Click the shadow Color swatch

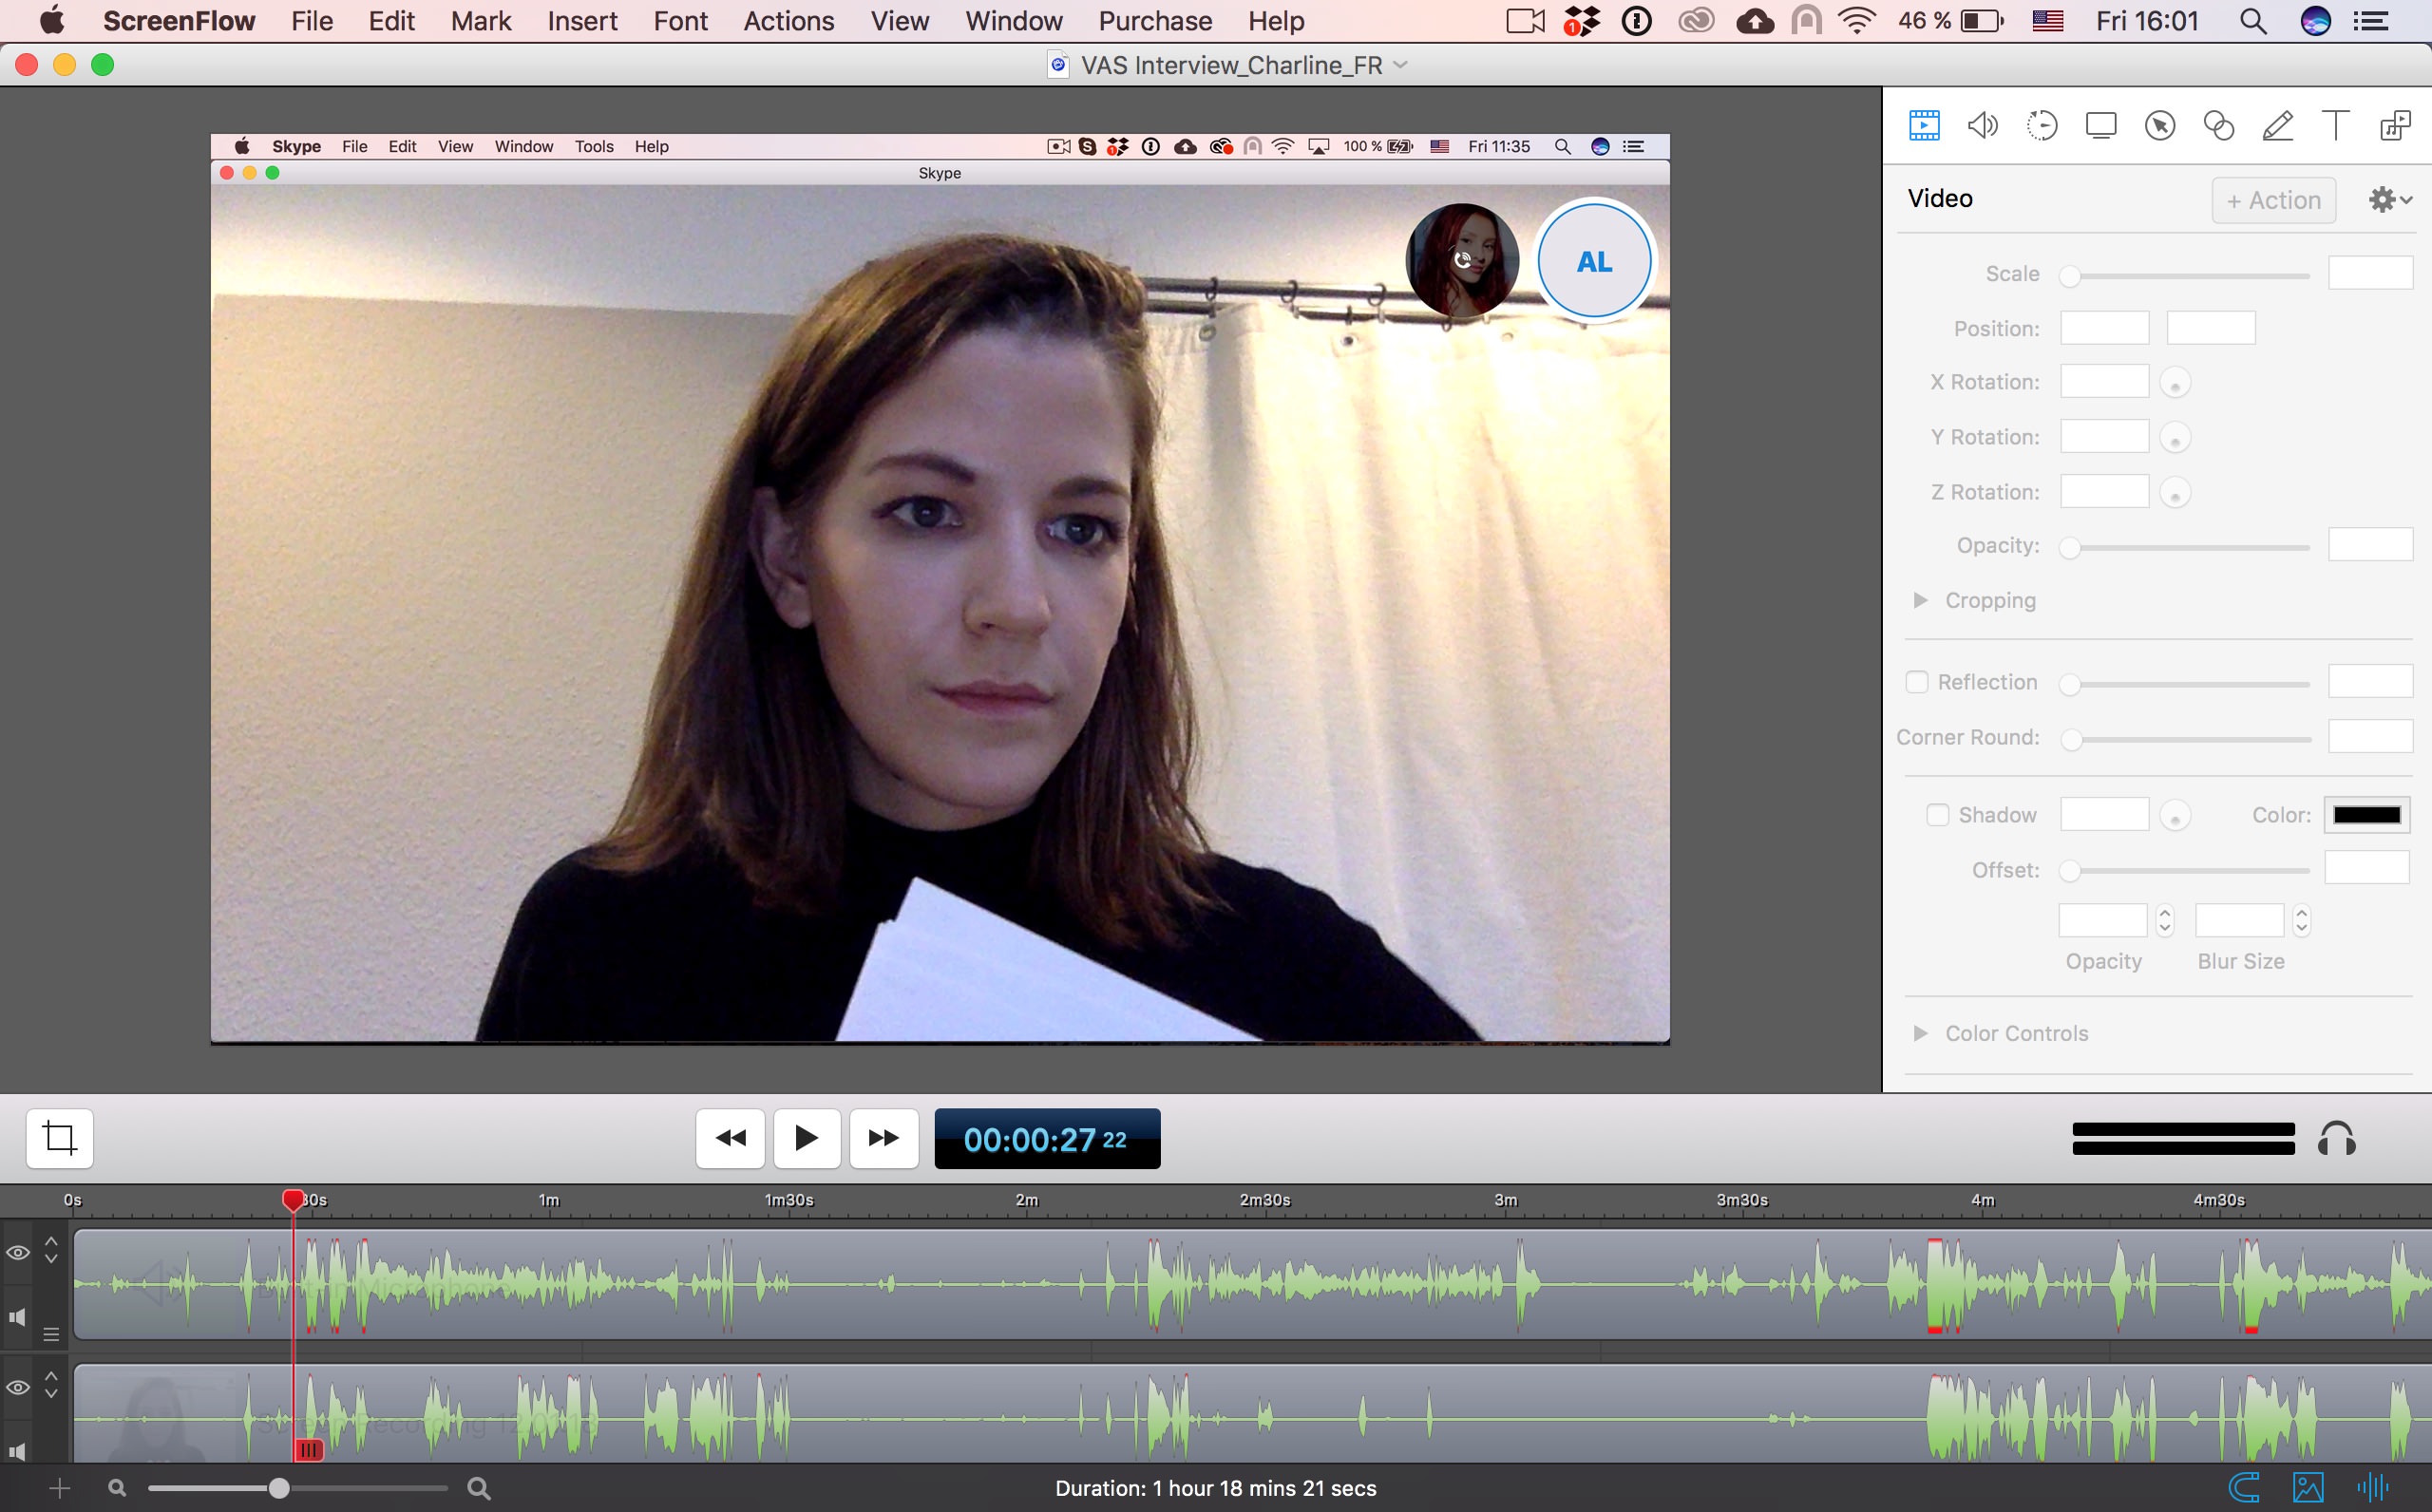[x=2366, y=815]
